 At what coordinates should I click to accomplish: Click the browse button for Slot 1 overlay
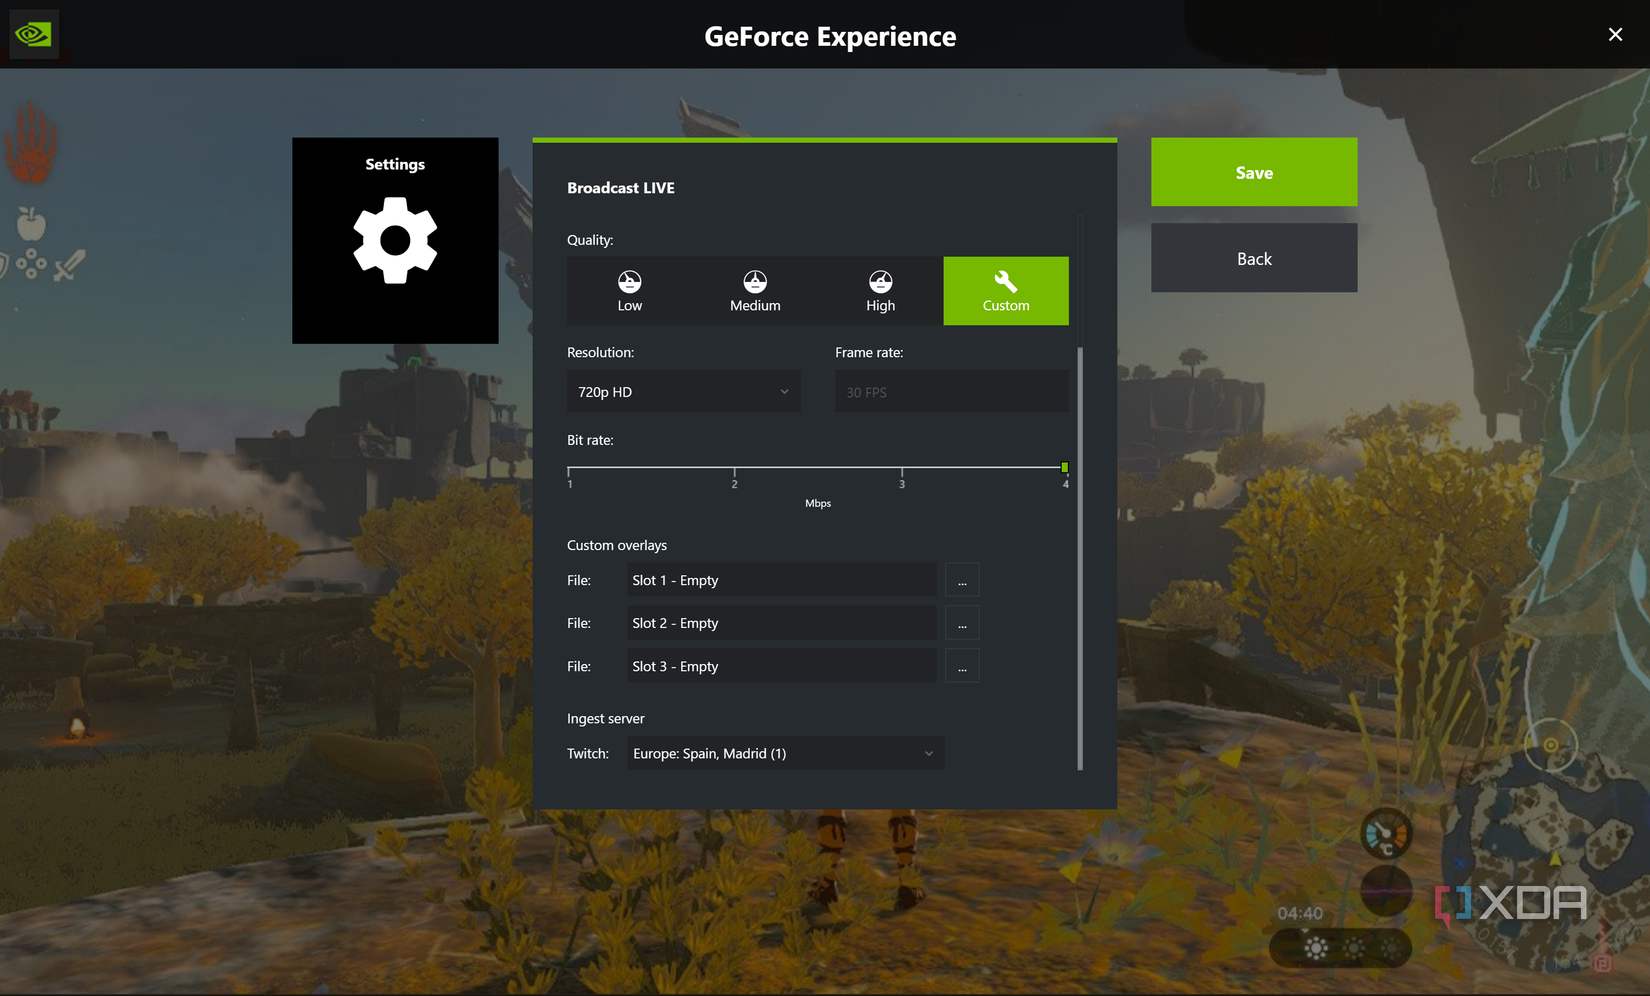click(x=961, y=579)
